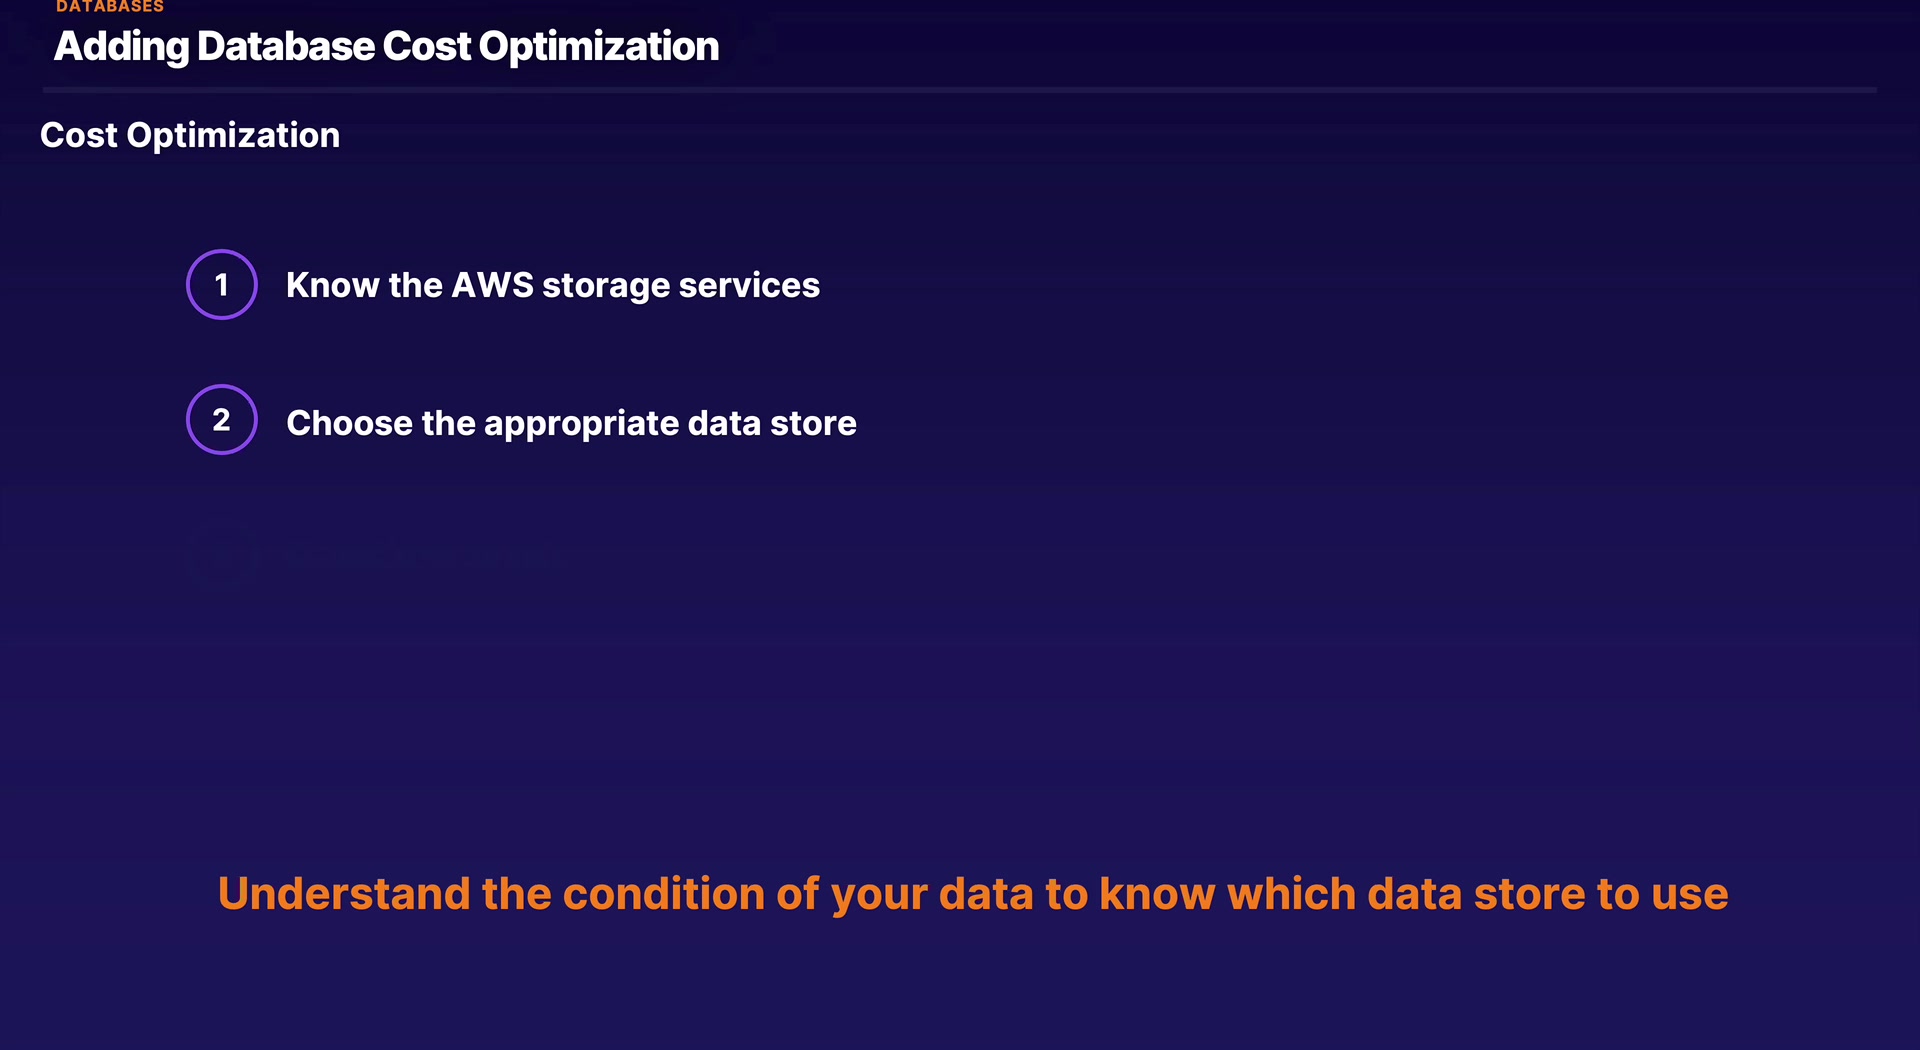Click the Adding Database Cost Optimization title

pos(386,47)
